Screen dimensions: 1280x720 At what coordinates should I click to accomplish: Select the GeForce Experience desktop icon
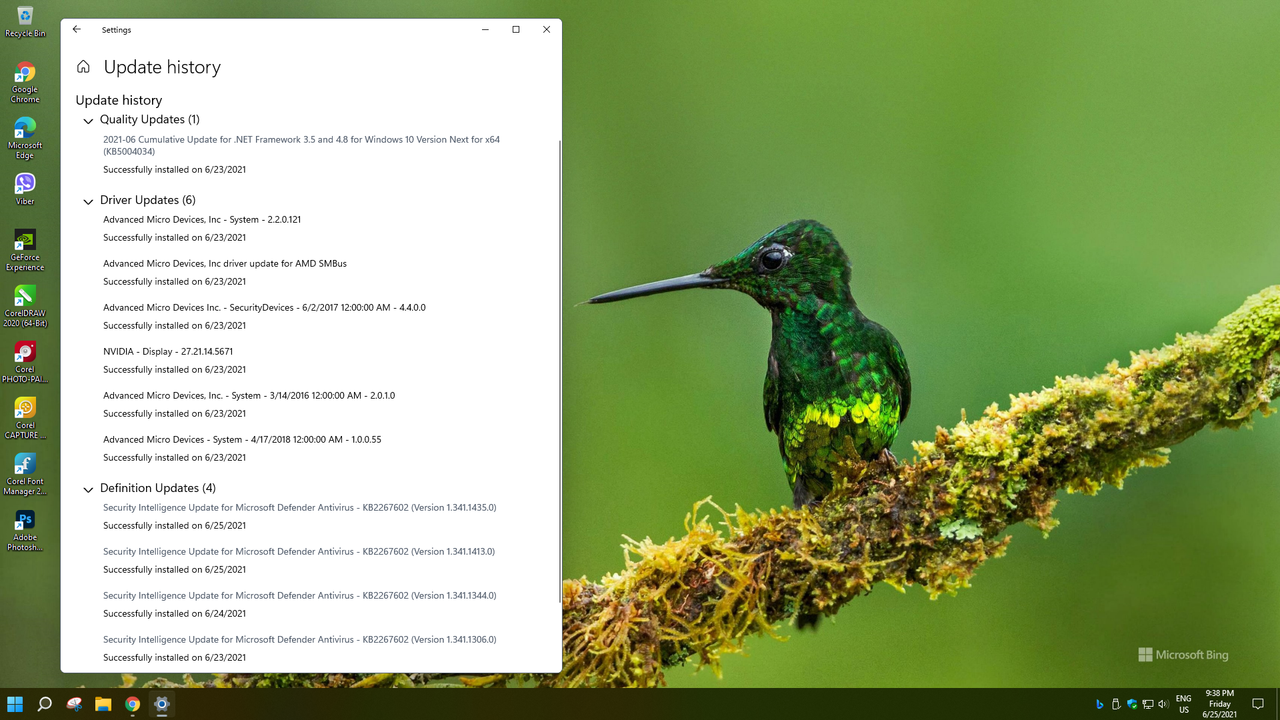tap(25, 251)
